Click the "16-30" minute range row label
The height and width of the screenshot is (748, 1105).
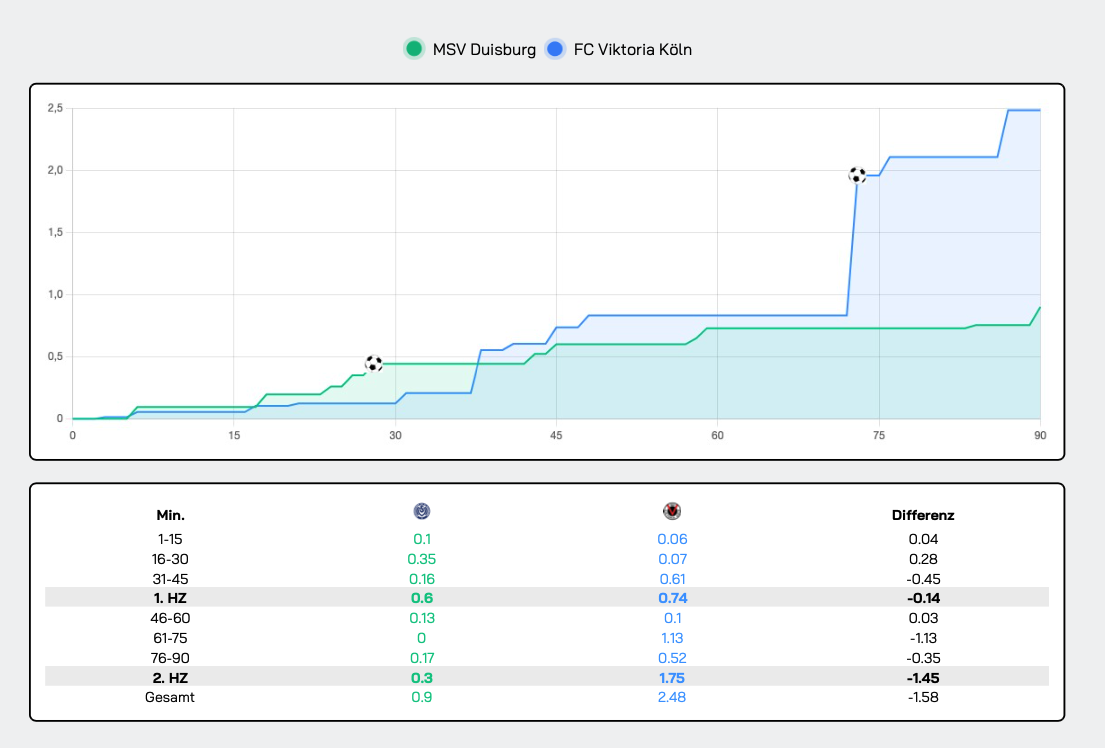coord(171,559)
